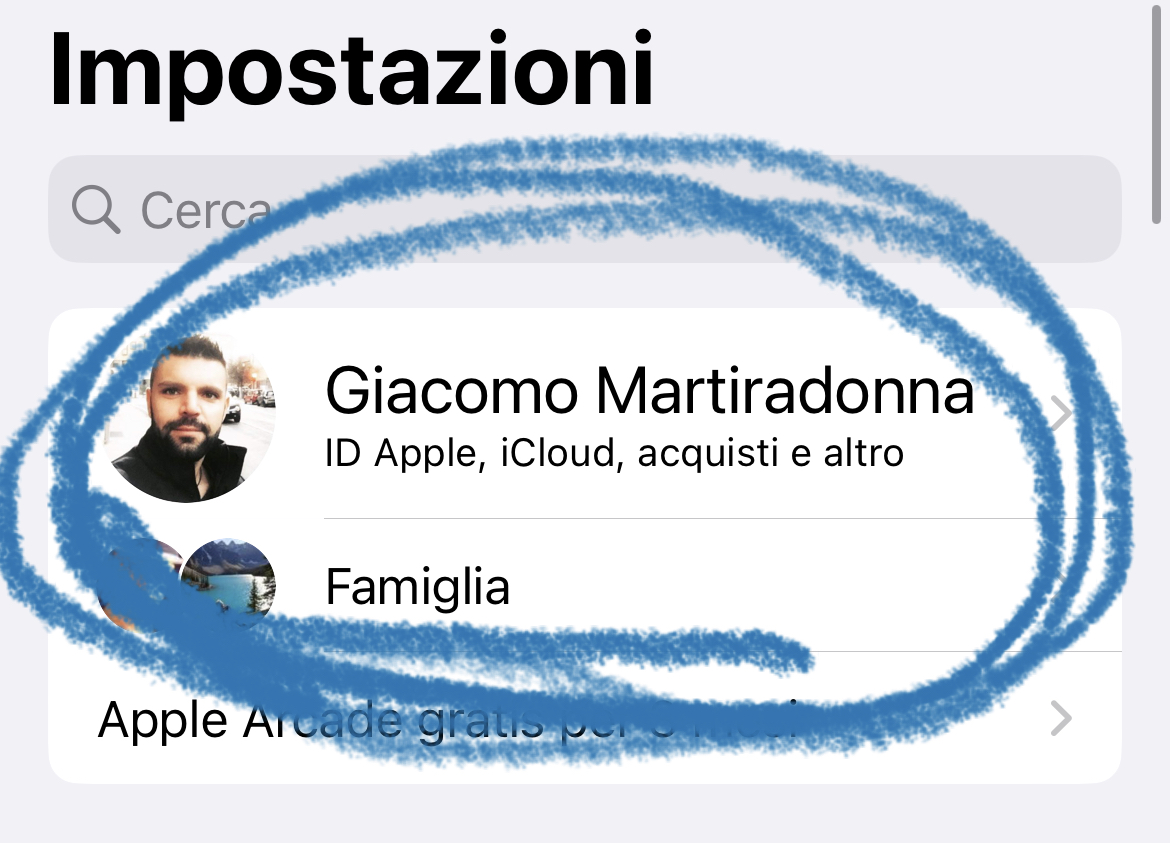Open the Giacomo Martiradonna profile photo
The width and height of the screenshot is (1170, 843).
190,419
